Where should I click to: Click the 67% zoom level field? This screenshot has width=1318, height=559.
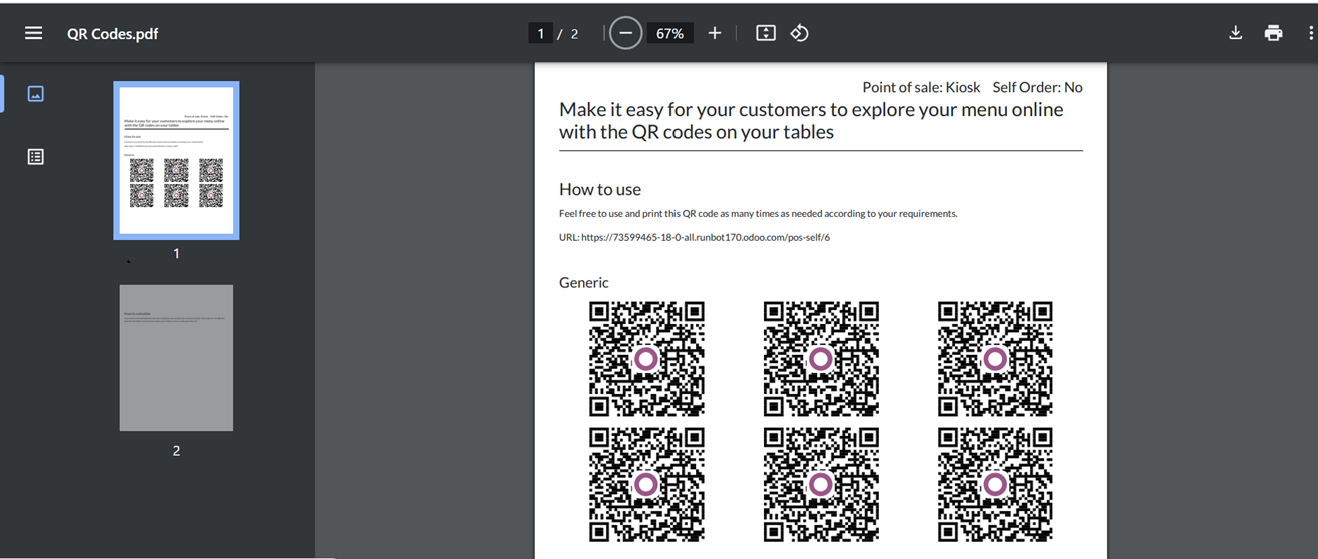pos(670,33)
